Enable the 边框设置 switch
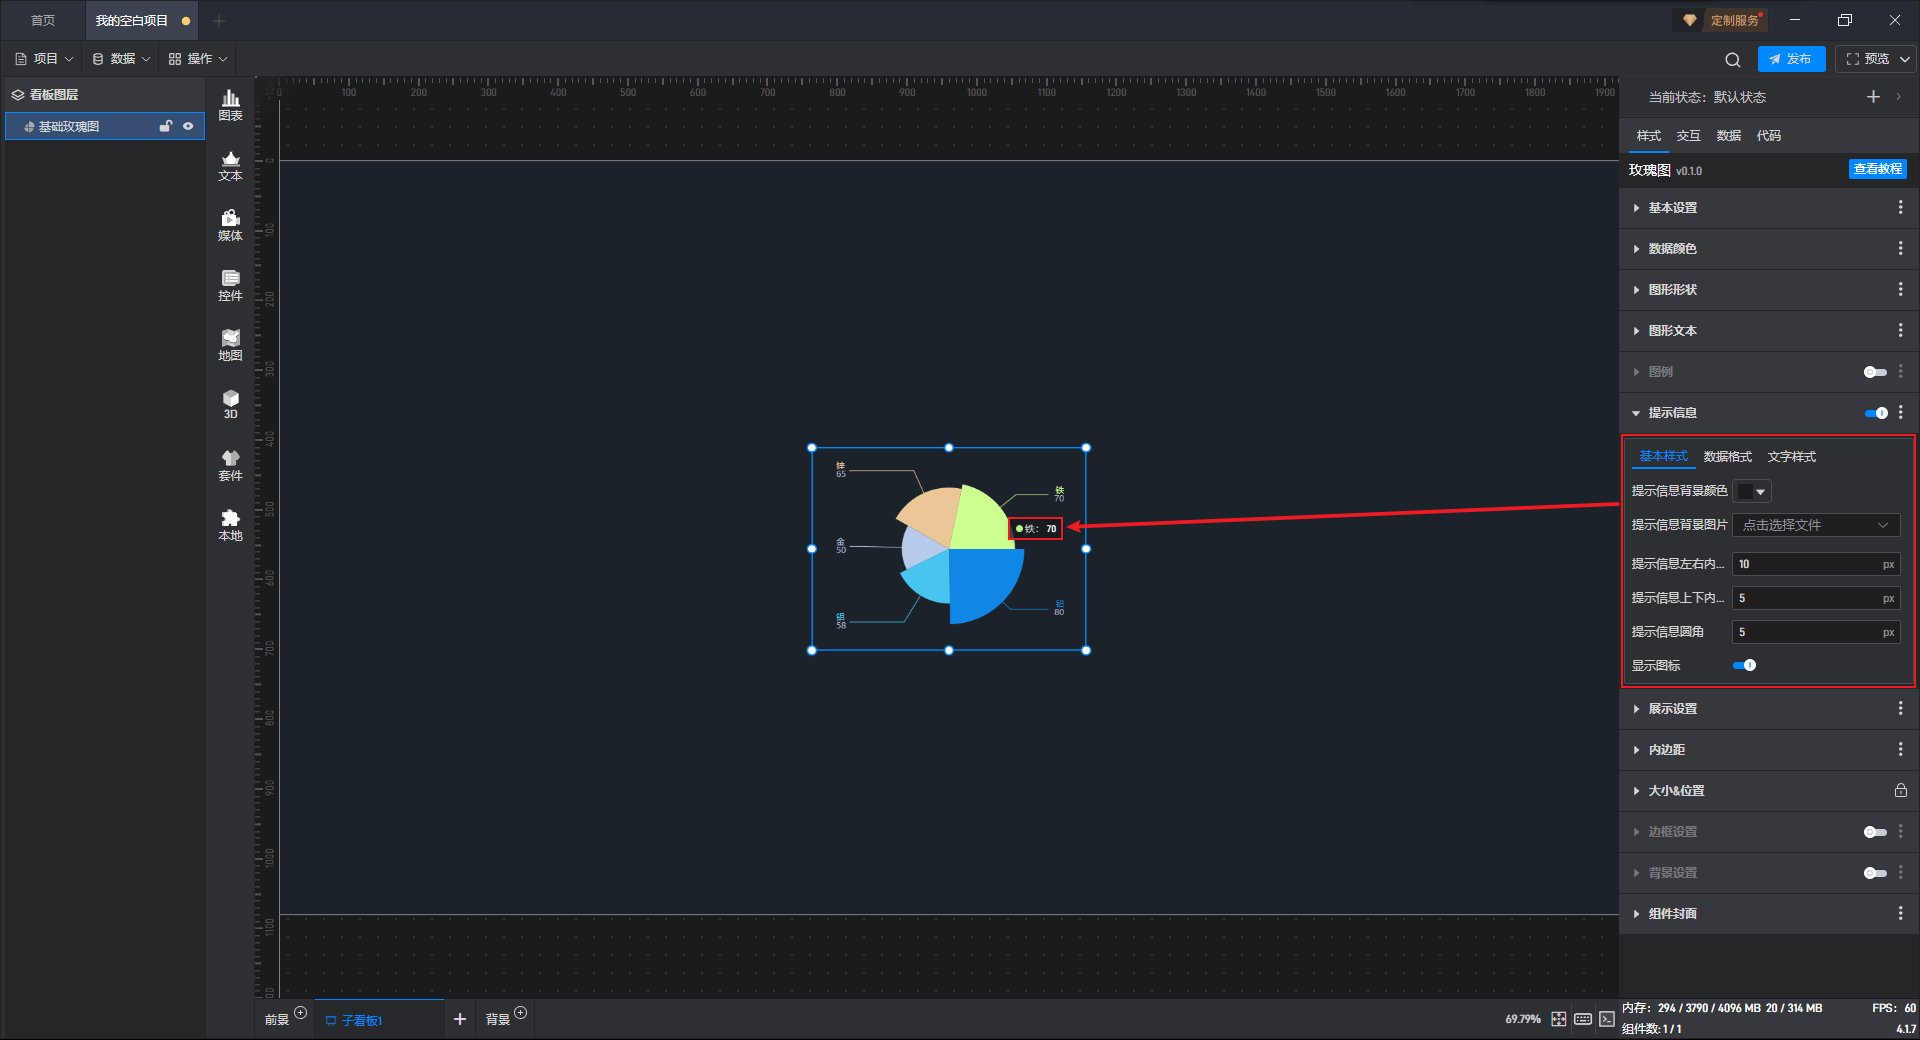 click(x=1875, y=832)
